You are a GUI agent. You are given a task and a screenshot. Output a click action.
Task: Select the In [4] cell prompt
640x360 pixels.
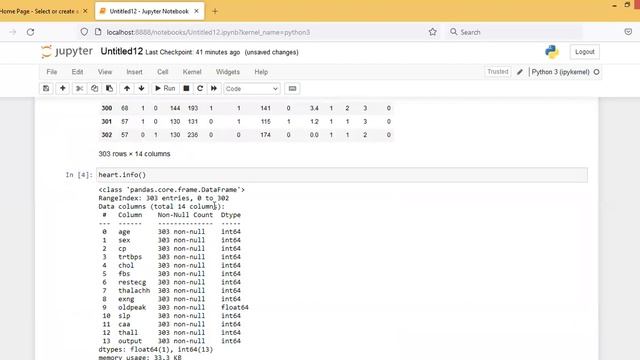79,175
